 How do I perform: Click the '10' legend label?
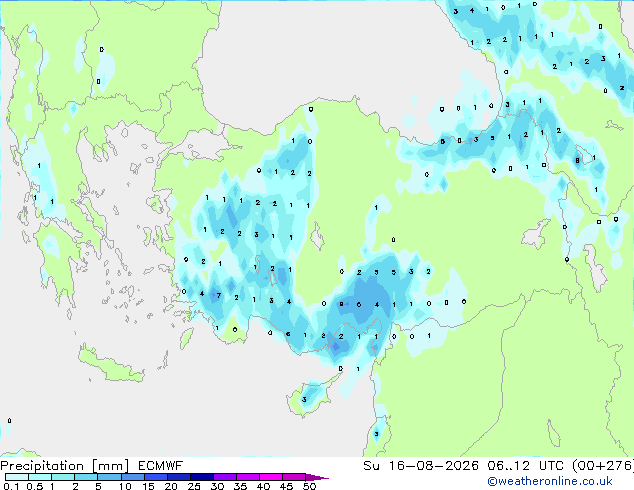[125, 486]
